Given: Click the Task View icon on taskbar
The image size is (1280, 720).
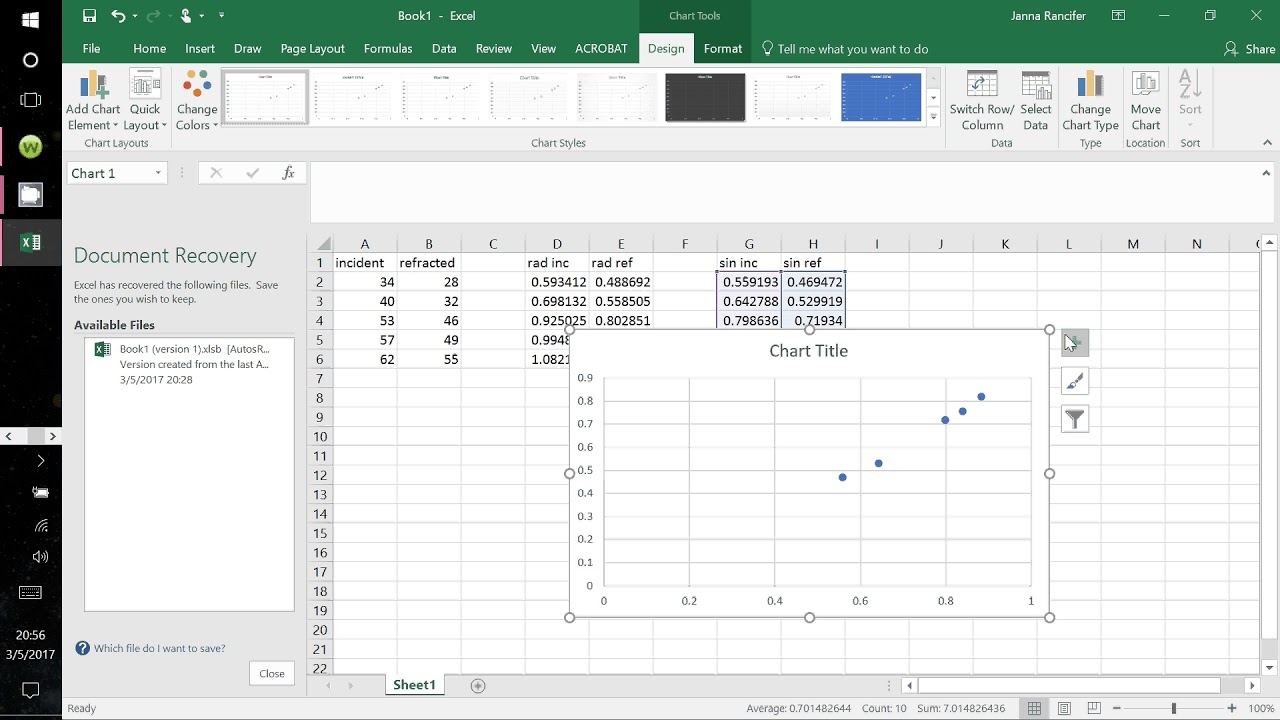Looking at the screenshot, I should pos(30,100).
